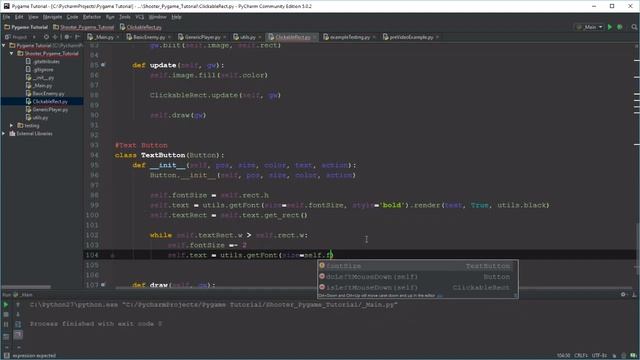Click line separator CRLF in status bar
Viewport: 640px width, 360px height.
click(580, 356)
